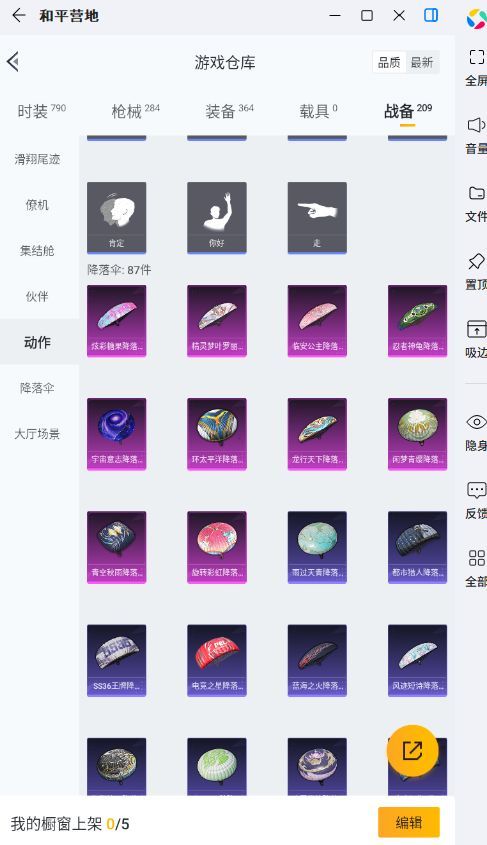The height and width of the screenshot is (845, 487).
Task: Select the 伙伴 category in the left list
Action: coord(37,296)
